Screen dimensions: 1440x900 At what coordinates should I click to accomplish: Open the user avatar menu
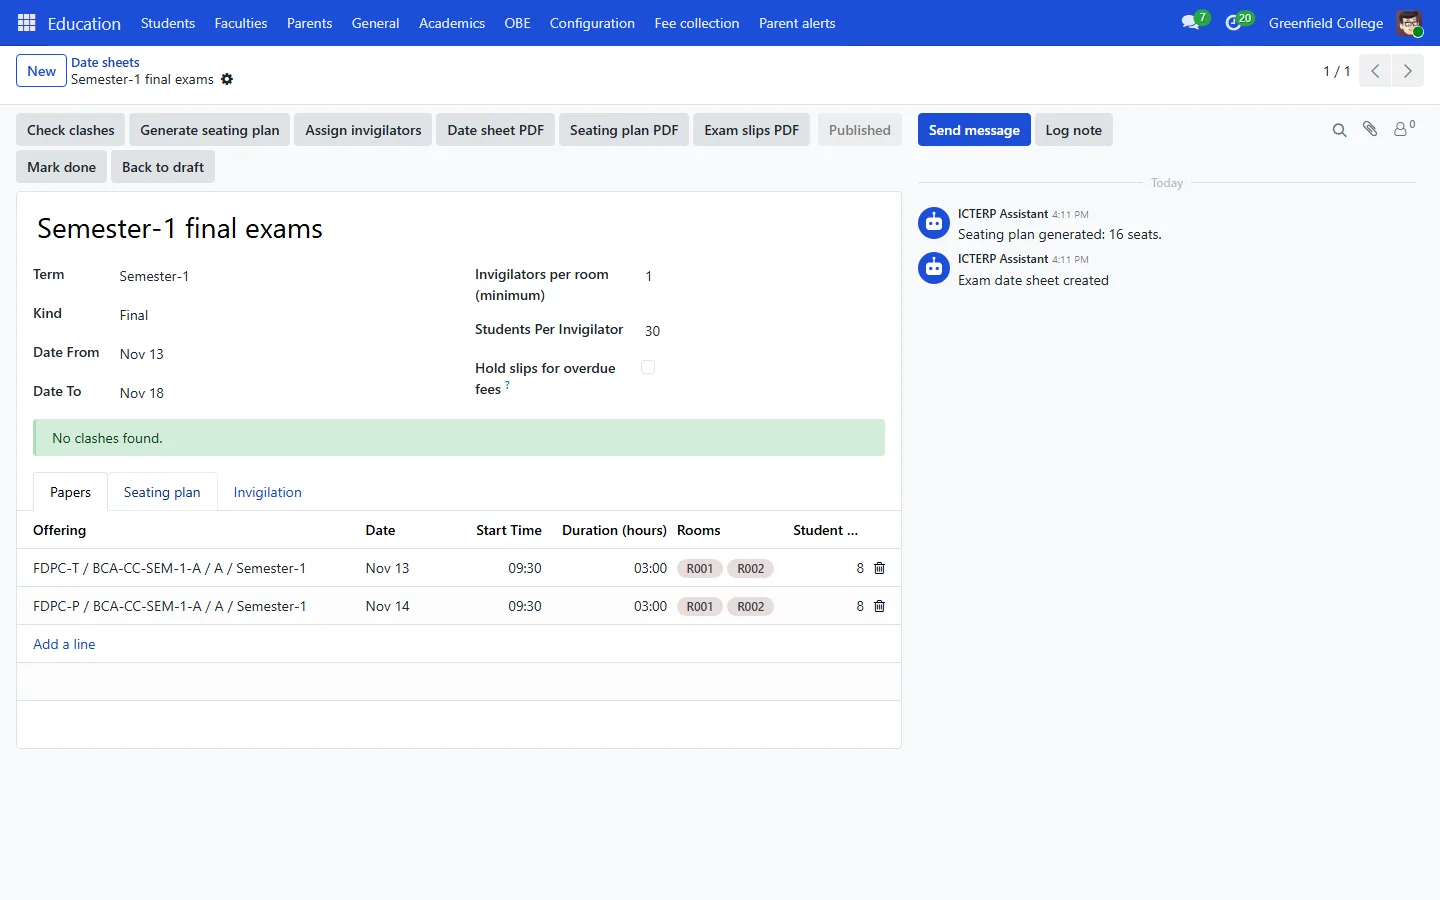click(x=1409, y=23)
